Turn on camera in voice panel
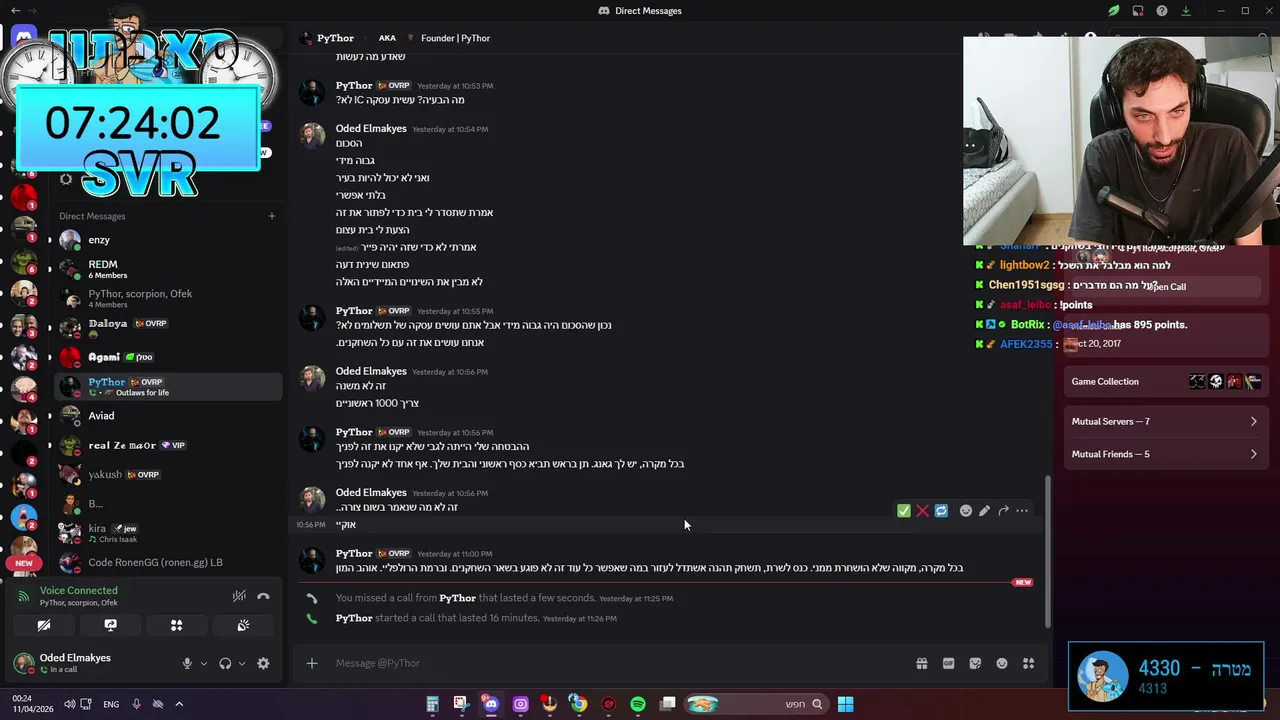 44,625
